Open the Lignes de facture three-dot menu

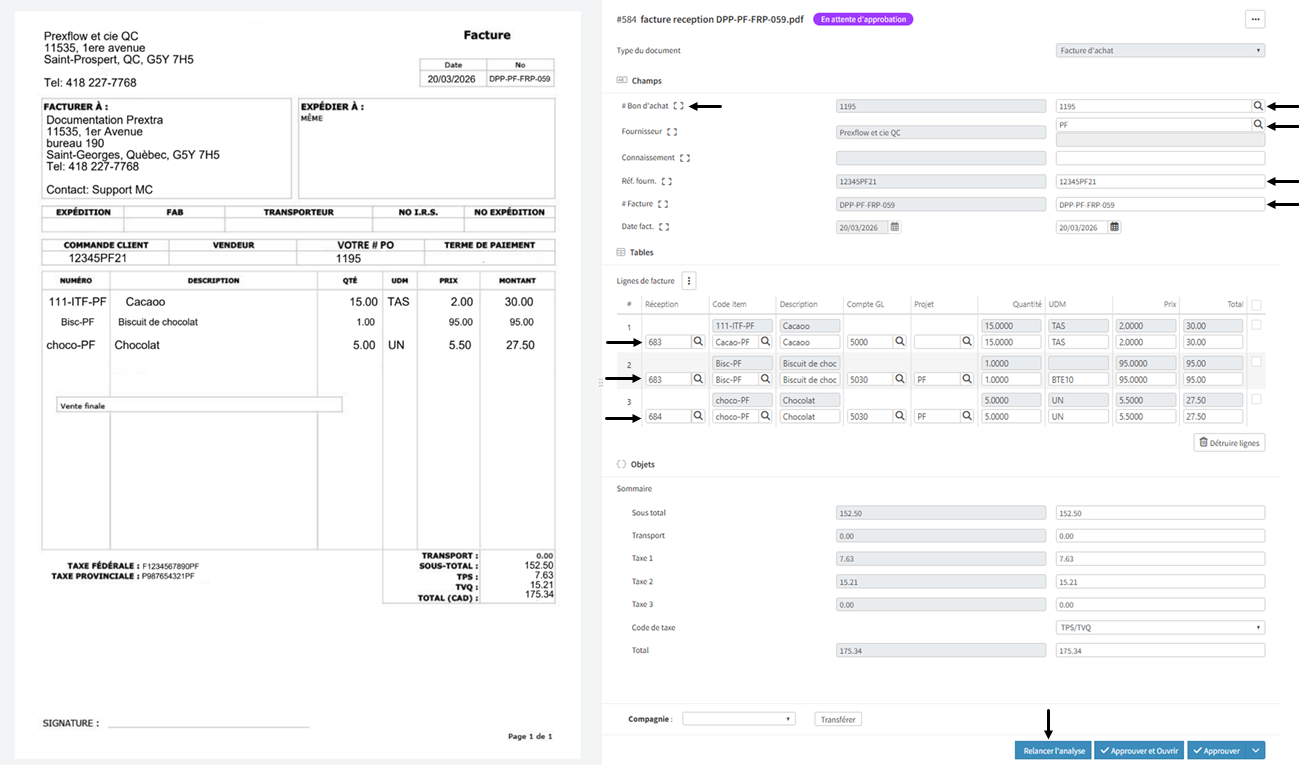click(688, 282)
